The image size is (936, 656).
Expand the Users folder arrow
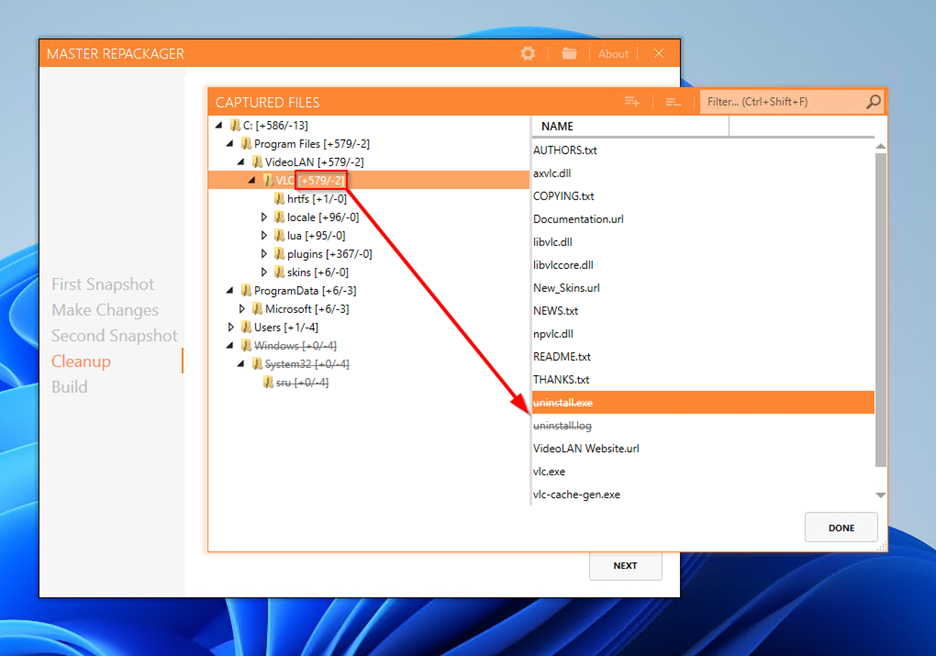click(x=231, y=327)
